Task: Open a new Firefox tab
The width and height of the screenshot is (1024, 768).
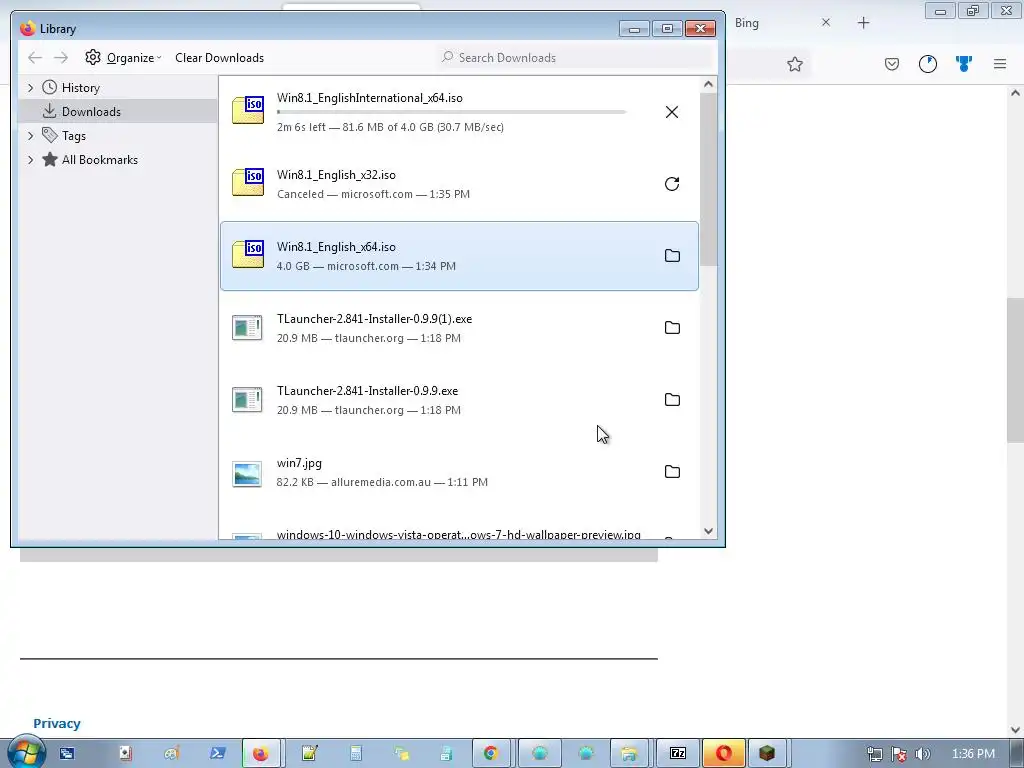Action: (863, 23)
